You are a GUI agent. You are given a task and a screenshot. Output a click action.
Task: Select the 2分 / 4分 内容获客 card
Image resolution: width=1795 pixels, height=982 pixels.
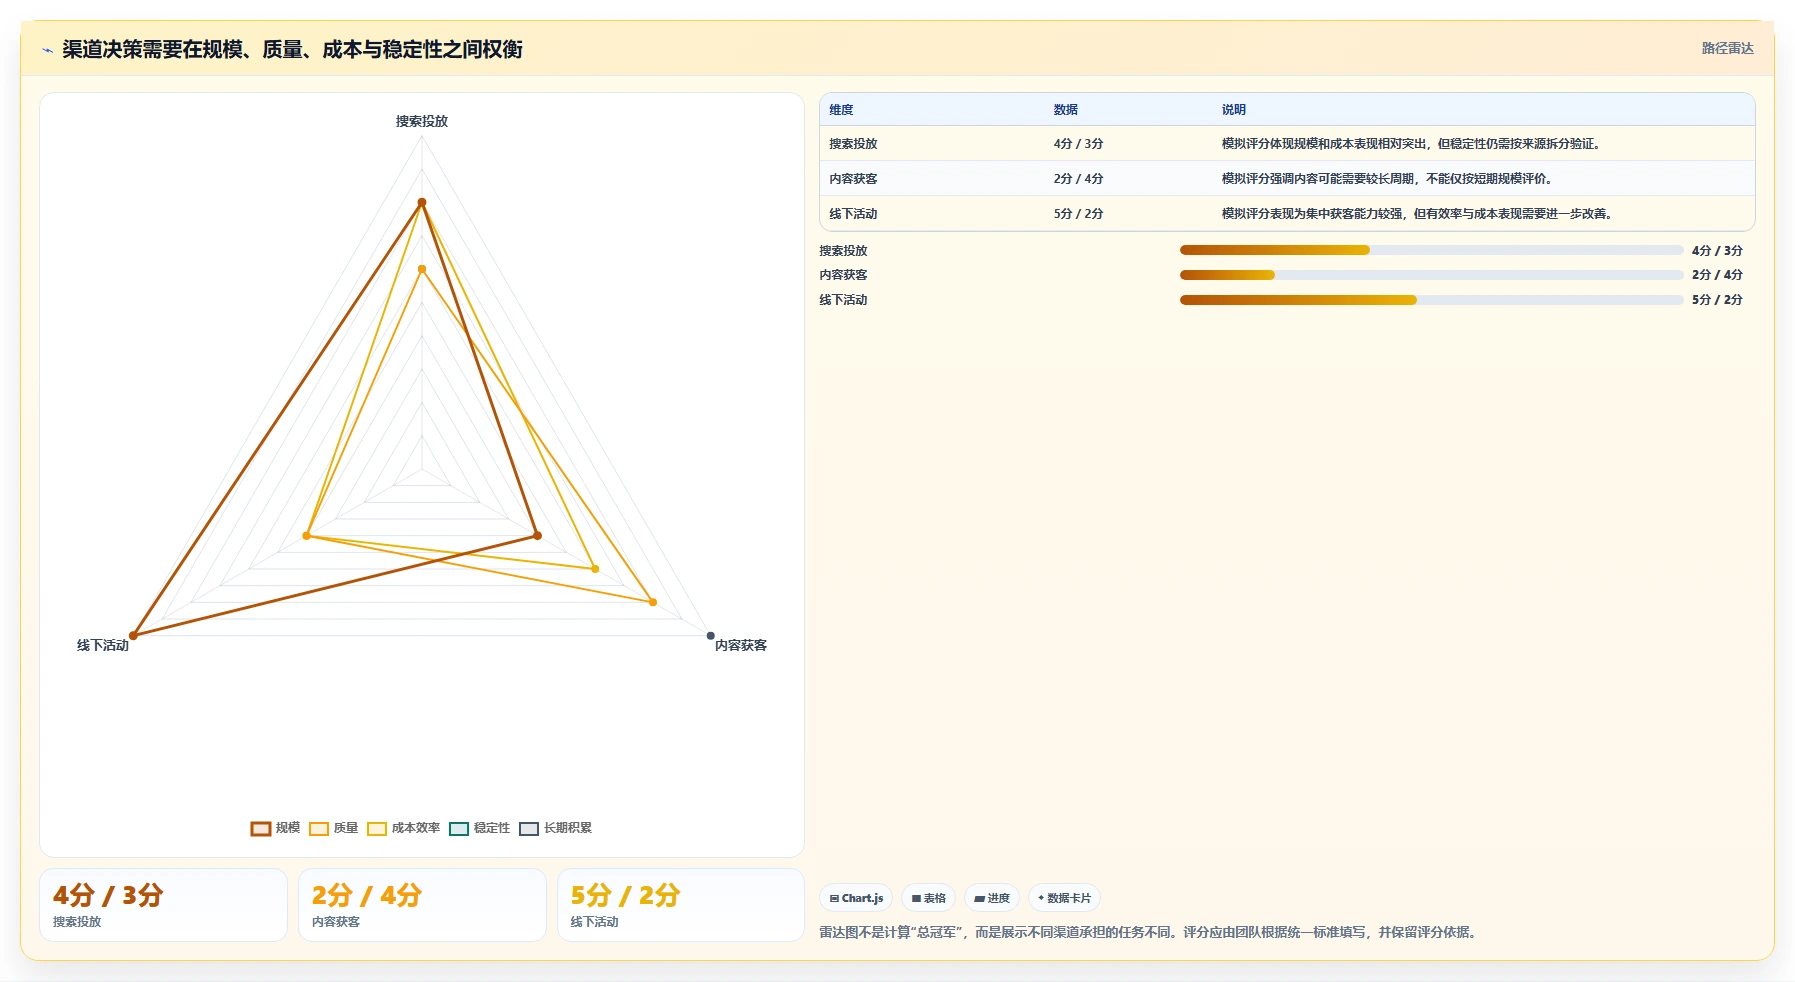[422, 905]
